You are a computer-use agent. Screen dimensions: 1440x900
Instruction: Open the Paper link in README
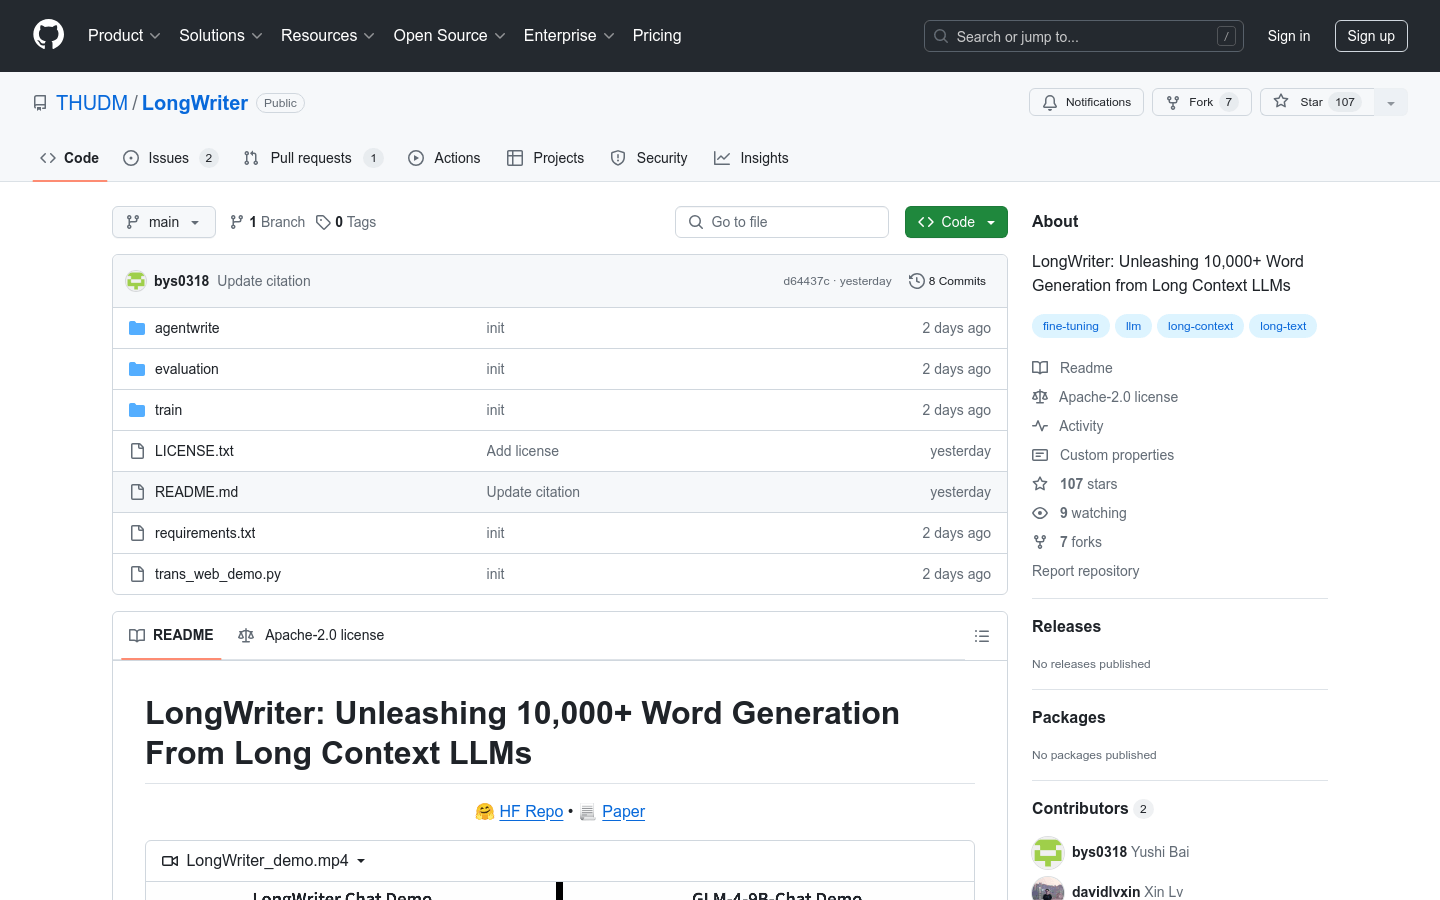[x=623, y=811]
